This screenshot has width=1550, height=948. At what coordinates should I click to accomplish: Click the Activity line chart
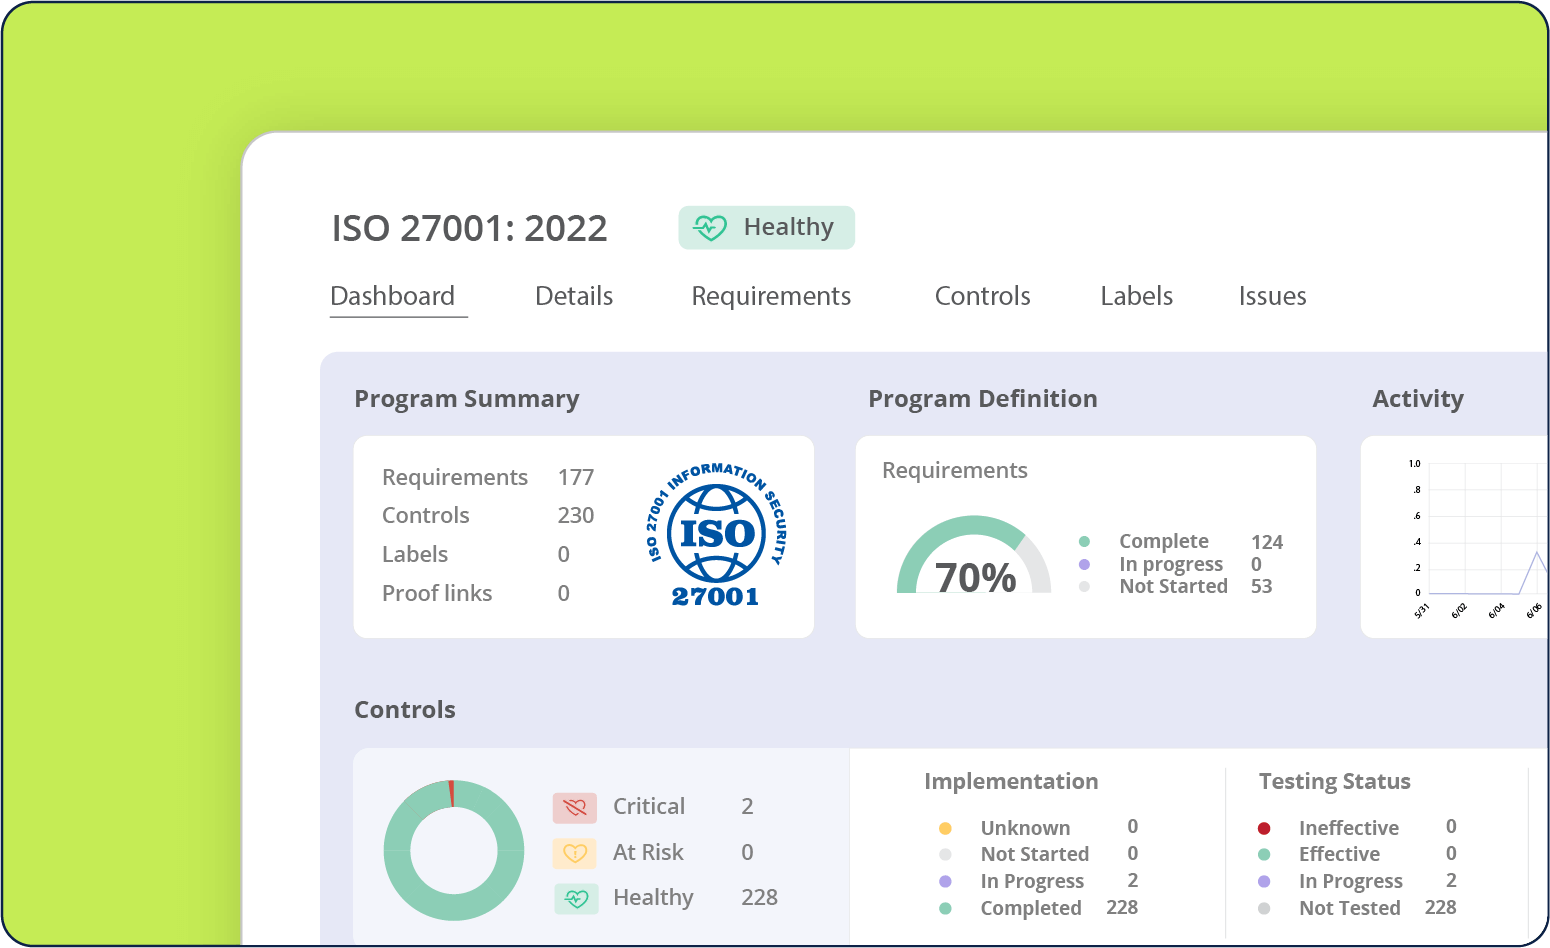(x=1477, y=540)
